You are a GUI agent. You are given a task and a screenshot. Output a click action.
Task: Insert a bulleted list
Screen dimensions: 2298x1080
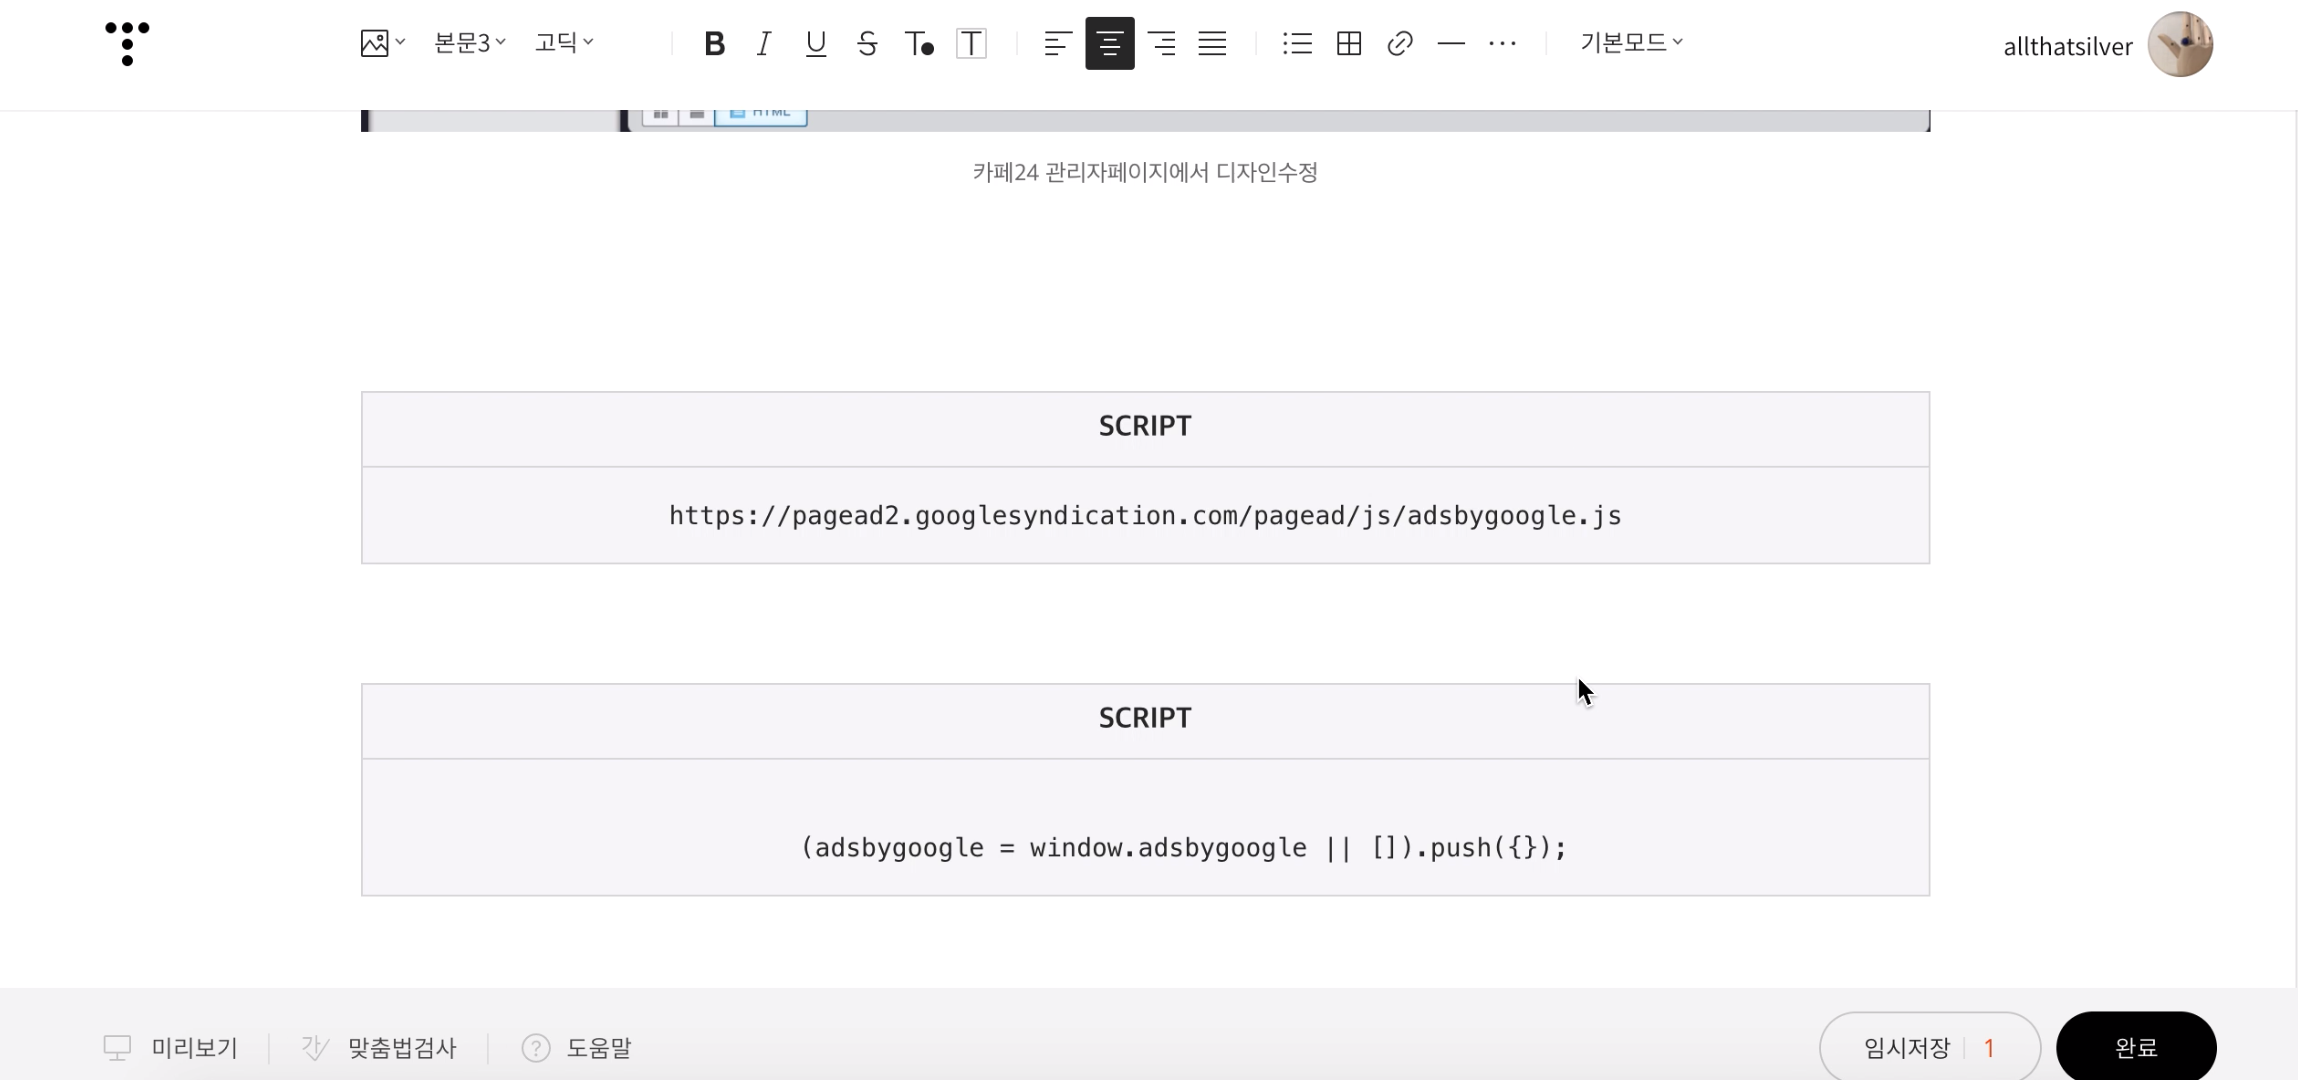click(1297, 43)
